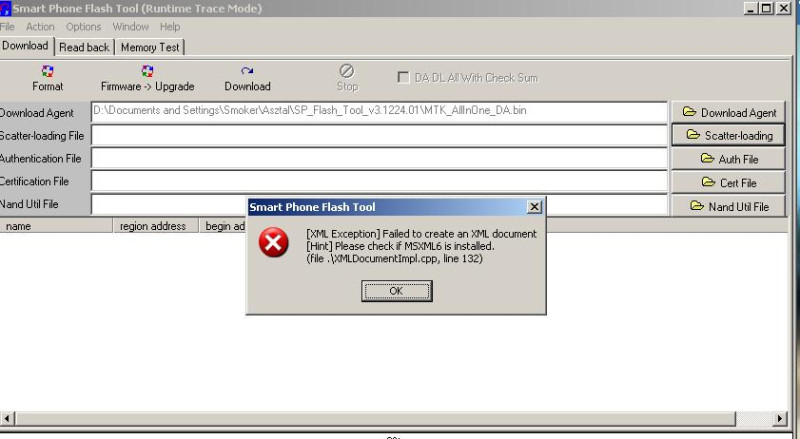Click the Certification File input field
Image resolution: width=800 pixels, height=439 pixels.
[x=379, y=181]
